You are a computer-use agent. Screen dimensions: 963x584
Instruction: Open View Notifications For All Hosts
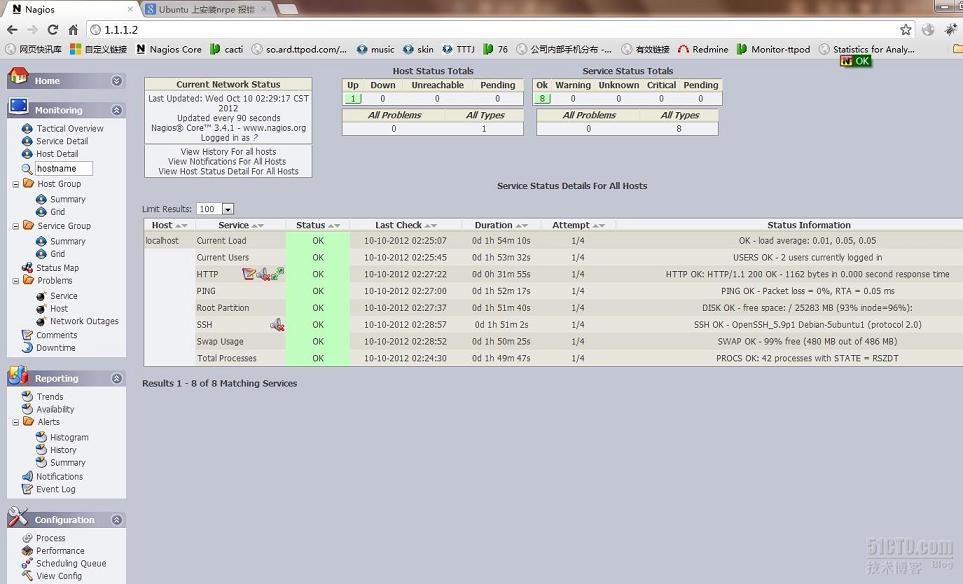[x=227, y=162]
